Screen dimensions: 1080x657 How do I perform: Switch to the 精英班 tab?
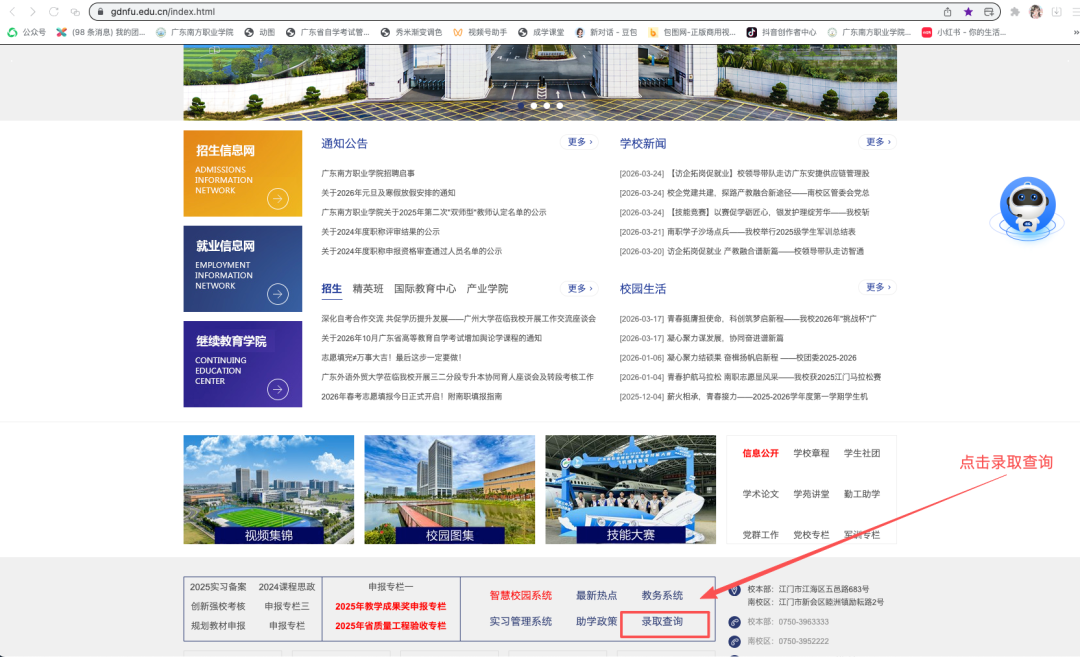coord(368,288)
